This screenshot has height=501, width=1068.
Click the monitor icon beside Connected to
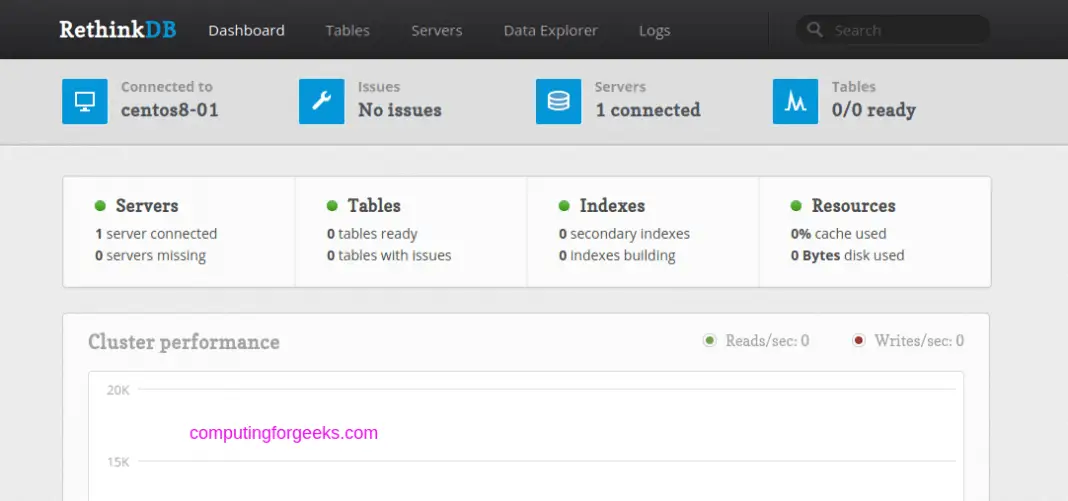(84, 101)
